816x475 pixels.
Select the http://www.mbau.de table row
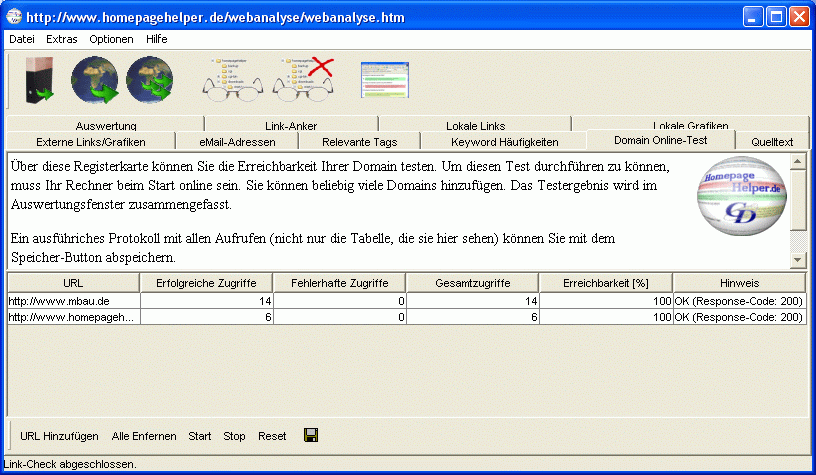point(73,300)
